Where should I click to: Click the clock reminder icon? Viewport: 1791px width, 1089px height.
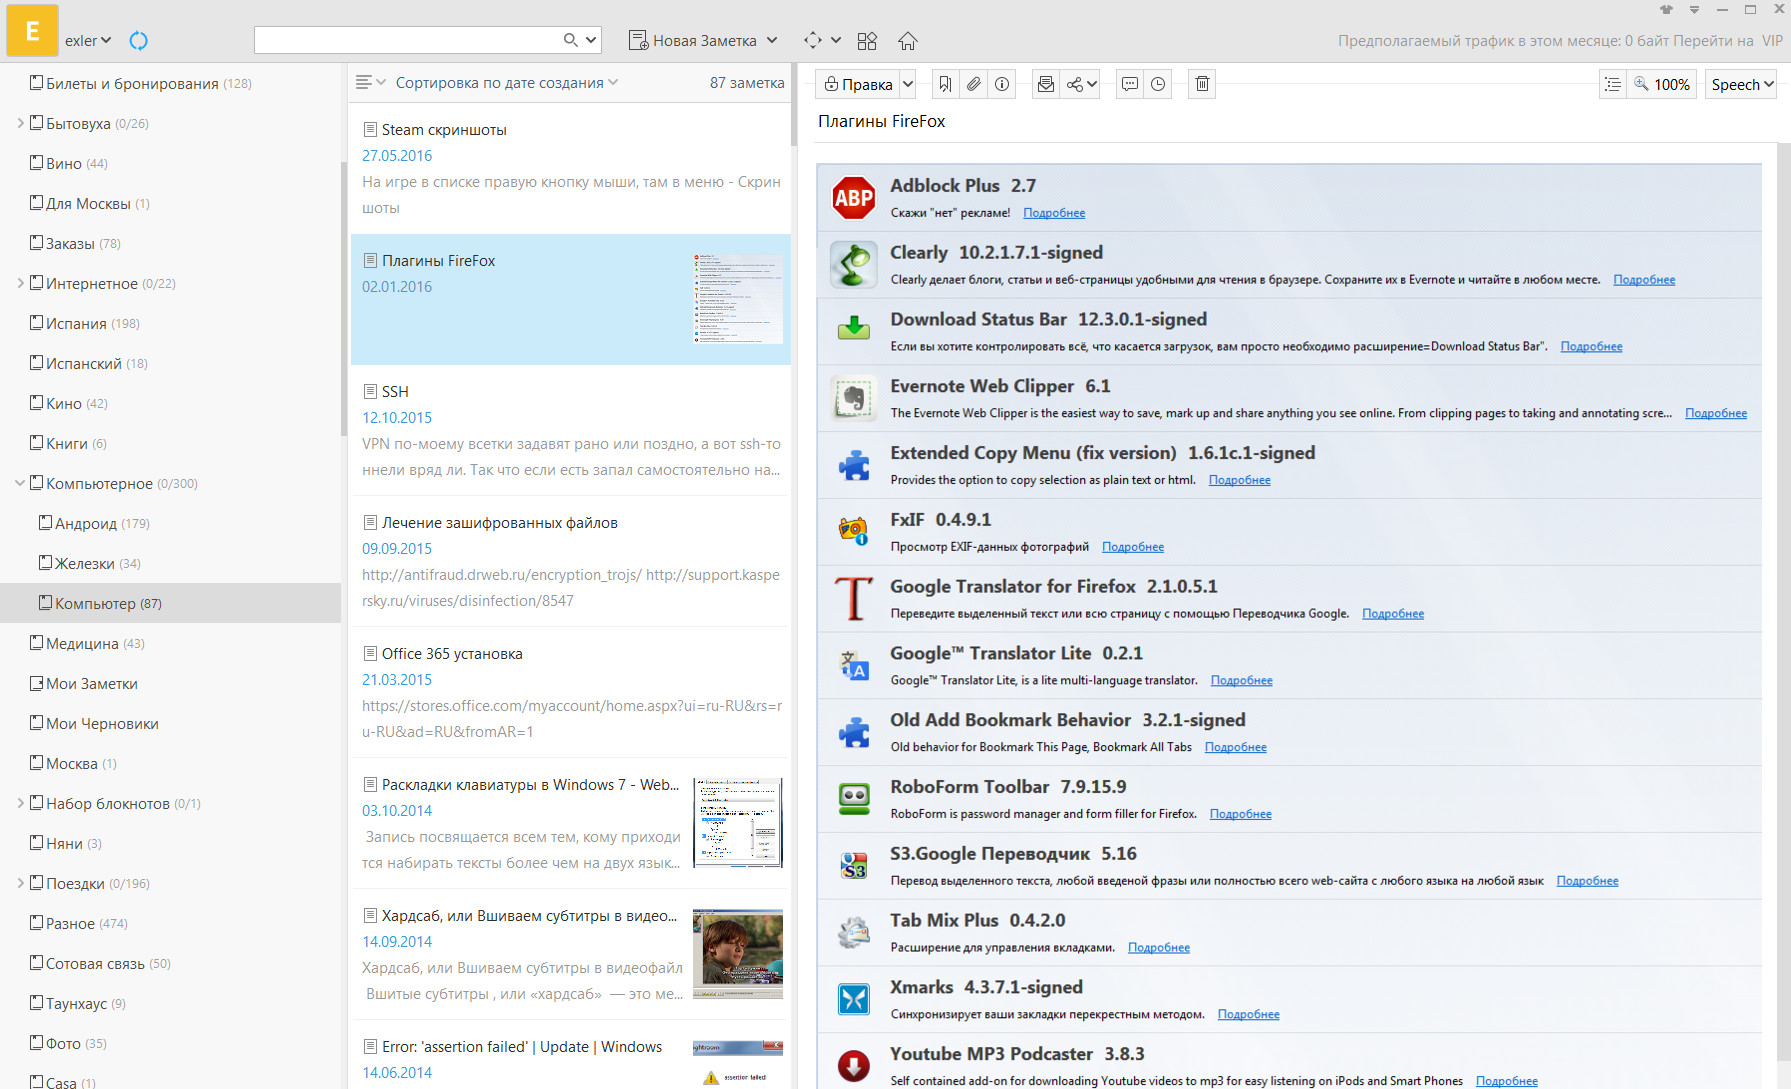point(1158,85)
